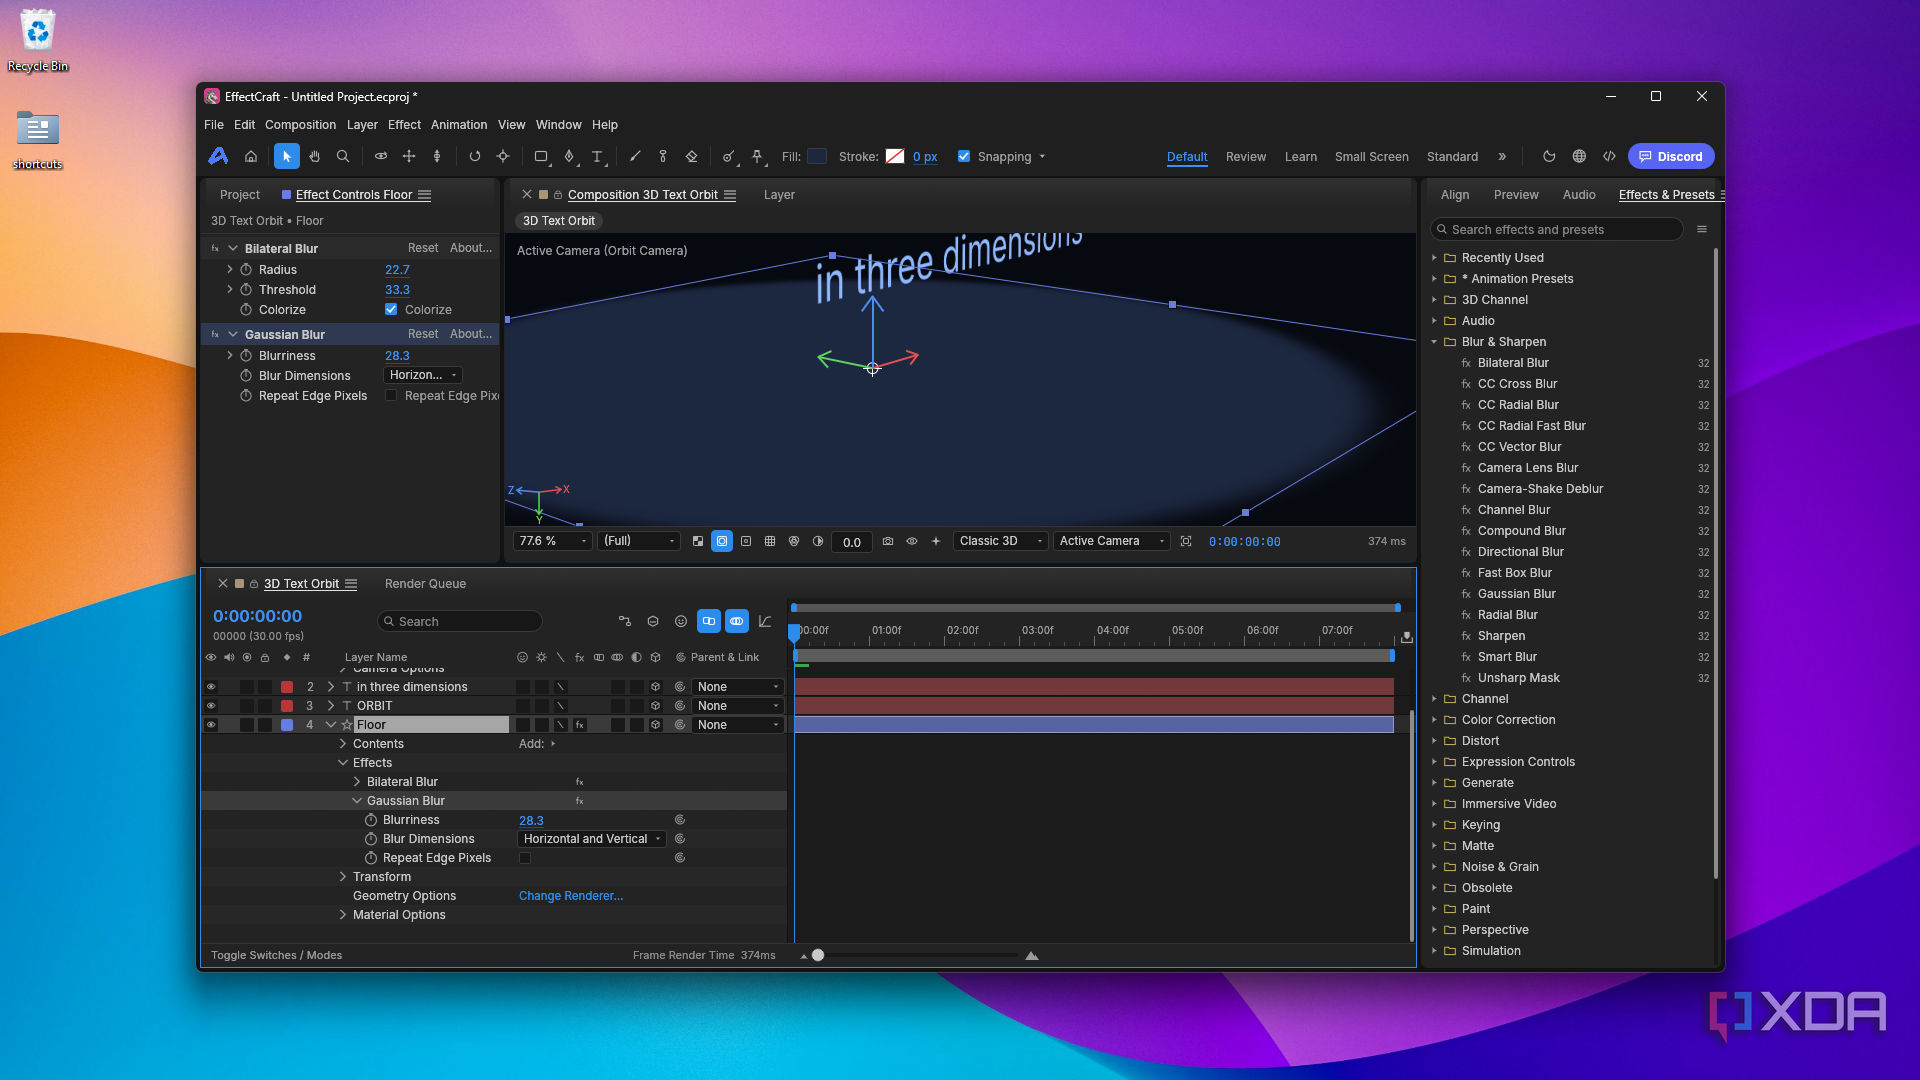Expand the Transform property group
The width and height of the screenshot is (1920, 1080).
[x=343, y=877]
